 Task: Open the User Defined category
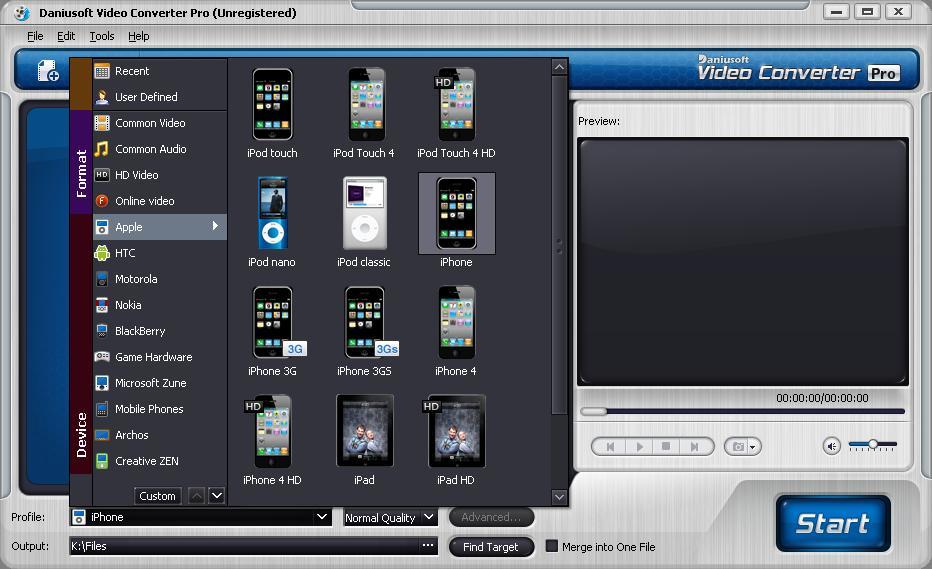160,97
